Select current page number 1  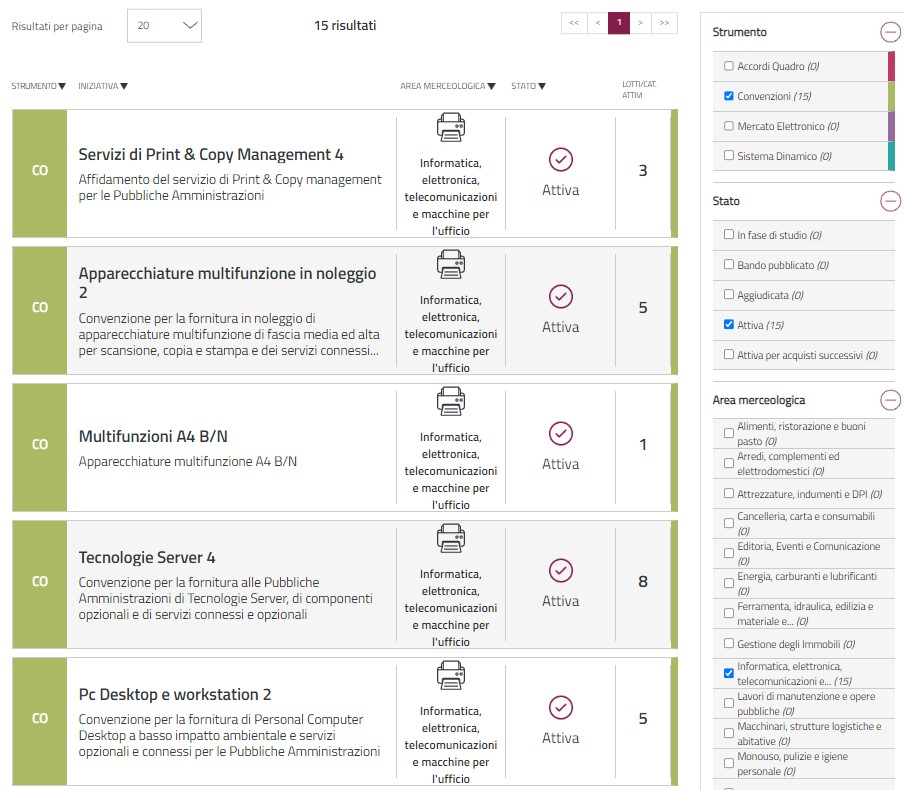point(619,22)
